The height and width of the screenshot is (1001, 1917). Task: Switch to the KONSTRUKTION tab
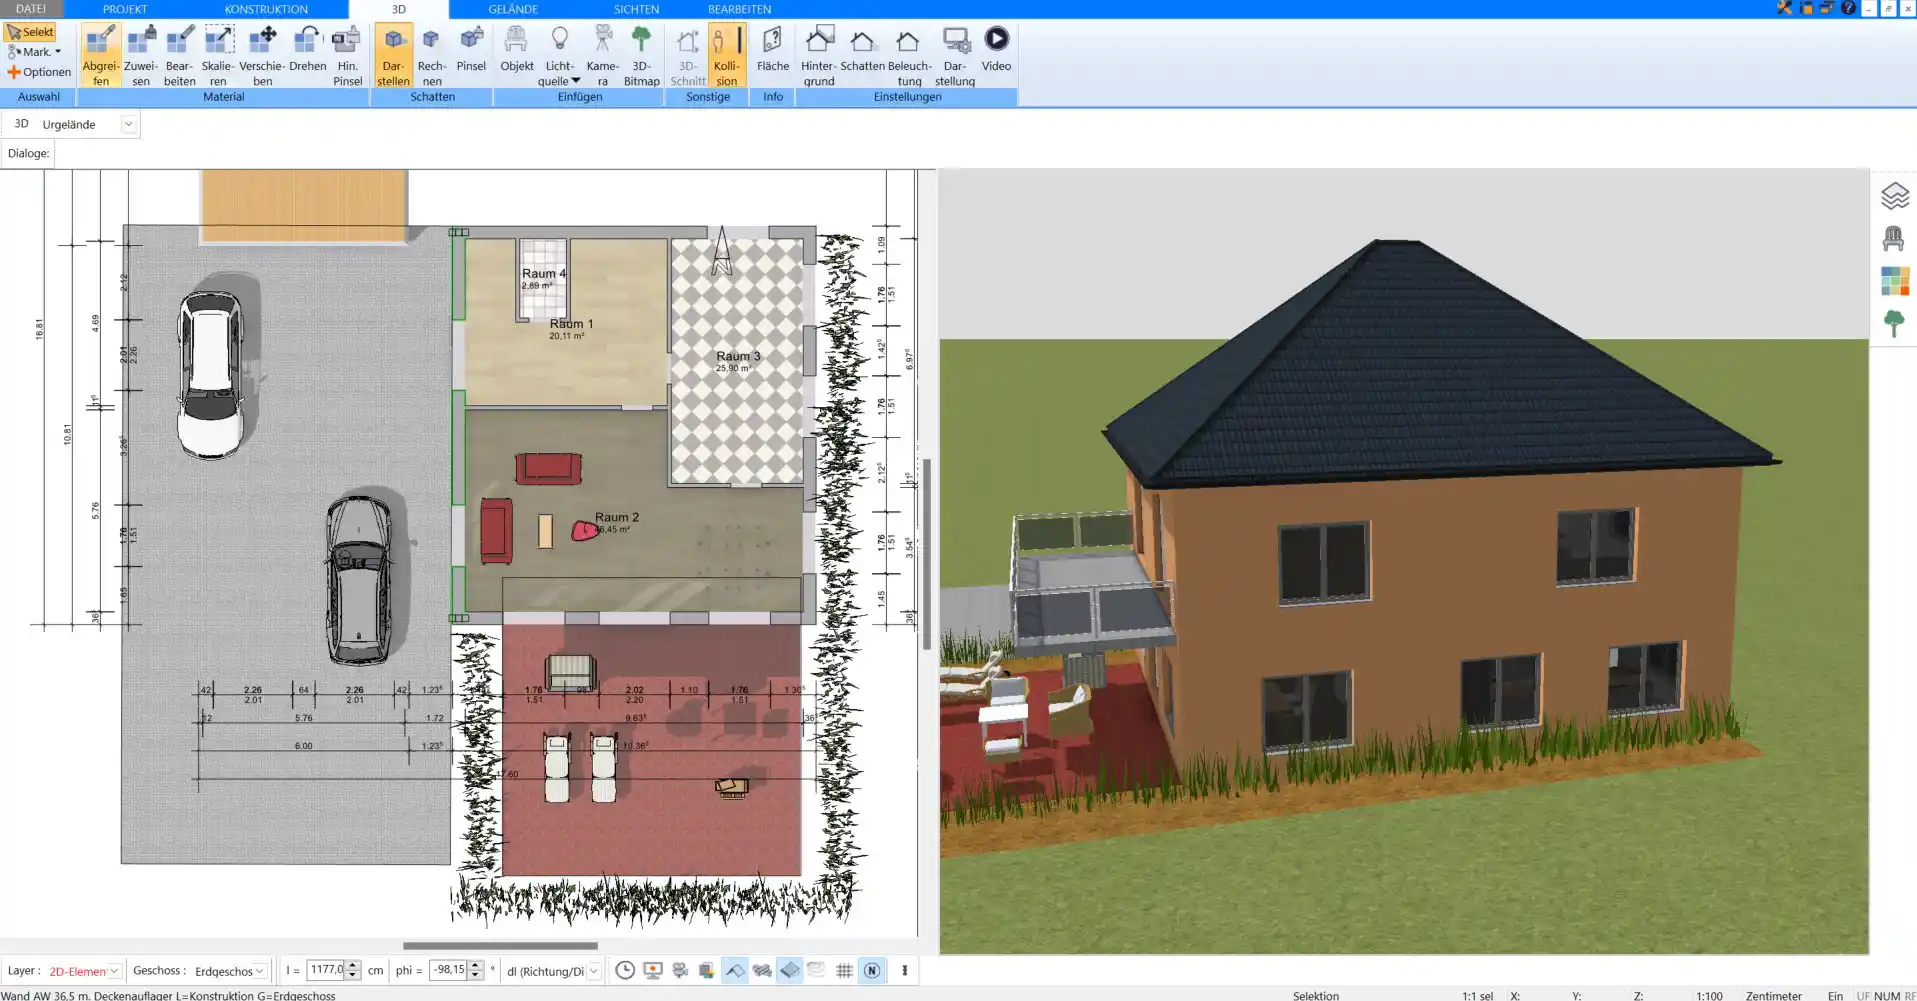pos(266,9)
